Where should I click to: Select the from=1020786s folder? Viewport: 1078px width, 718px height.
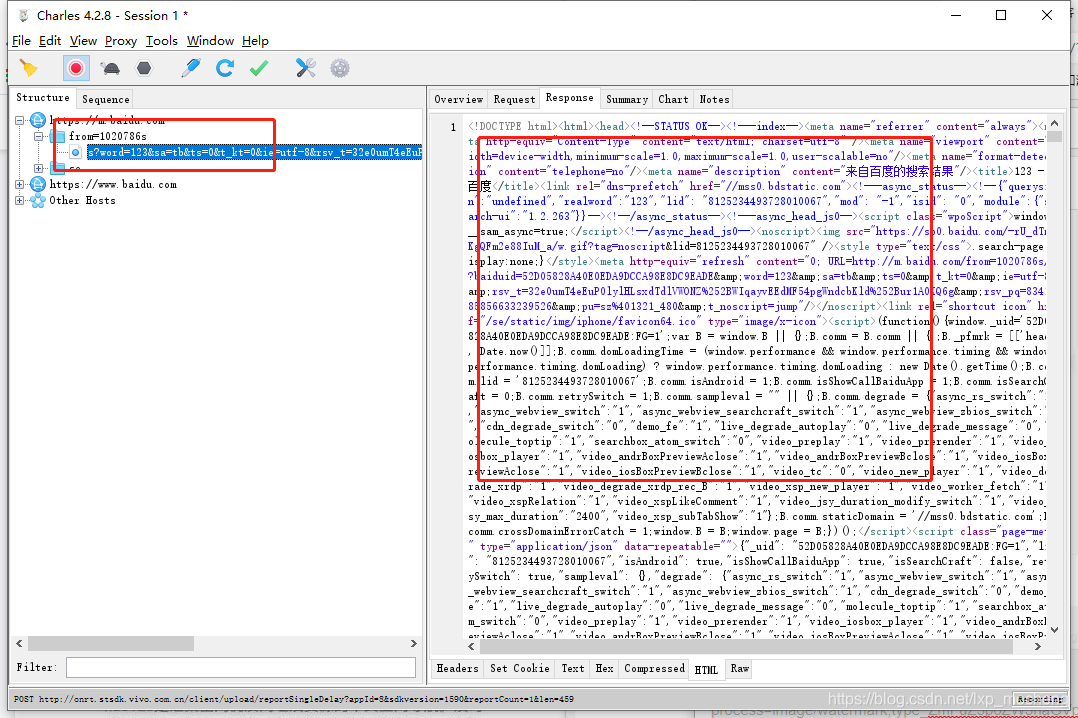click(107, 136)
